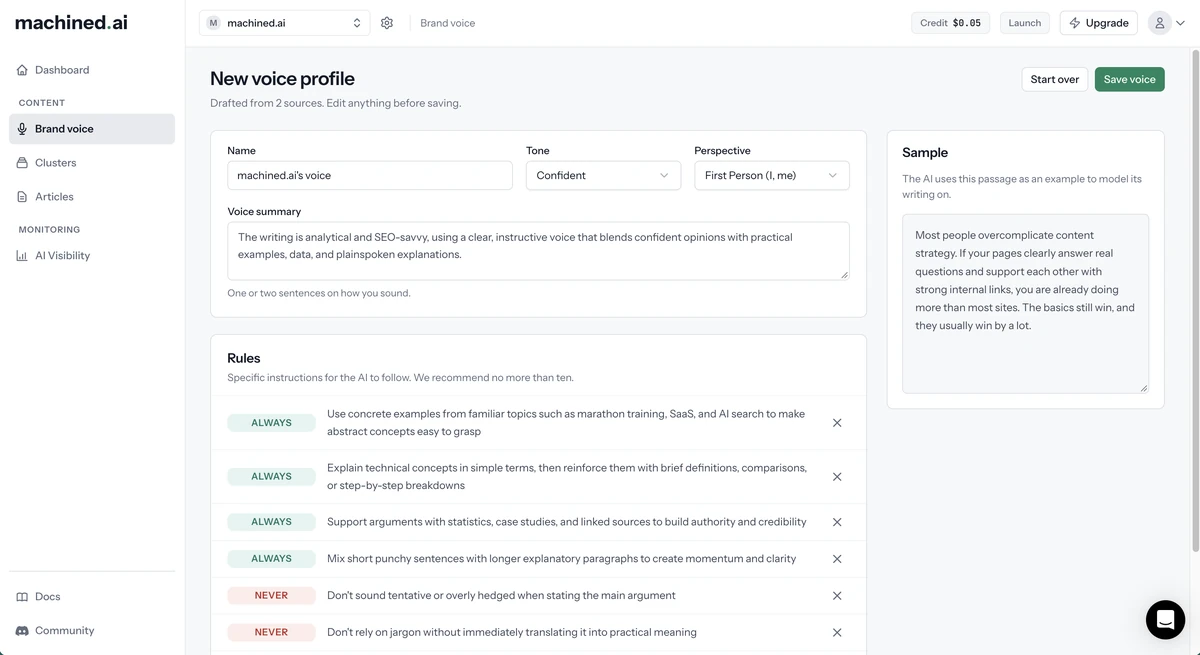
Task: Click the Name input field
Action: coord(370,175)
